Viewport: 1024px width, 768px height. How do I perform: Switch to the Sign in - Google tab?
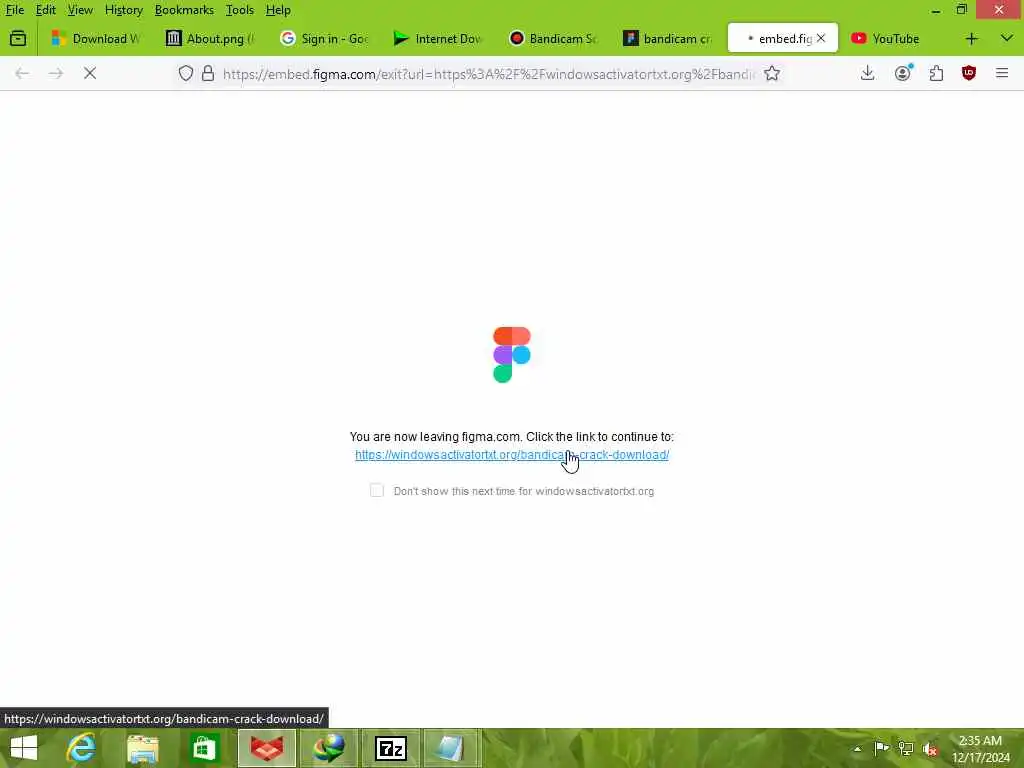[x=327, y=39]
